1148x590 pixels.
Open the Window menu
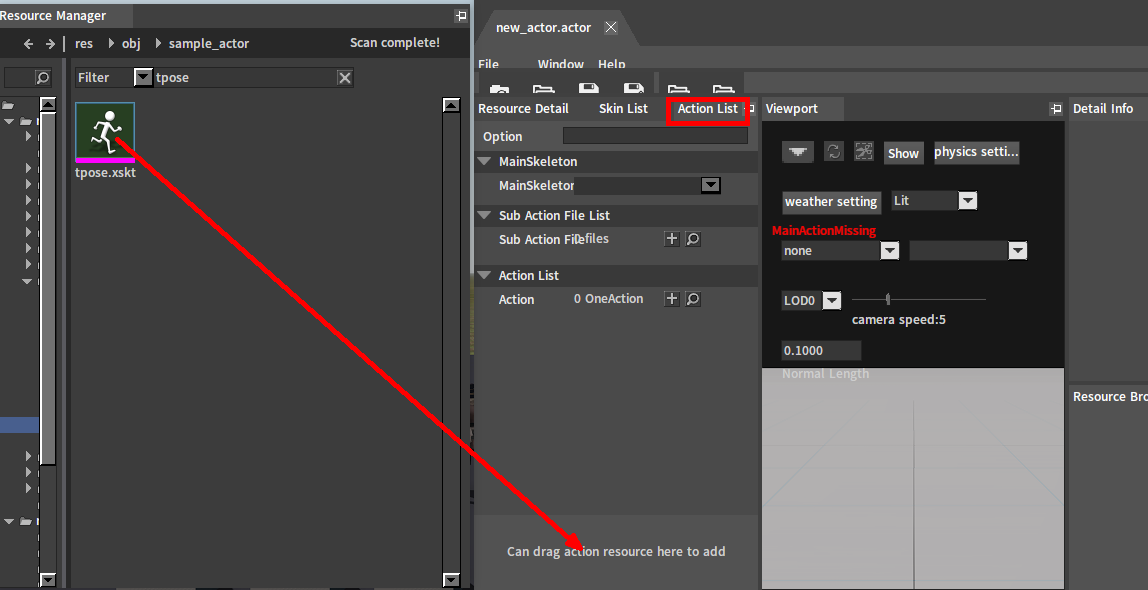(560, 65)
